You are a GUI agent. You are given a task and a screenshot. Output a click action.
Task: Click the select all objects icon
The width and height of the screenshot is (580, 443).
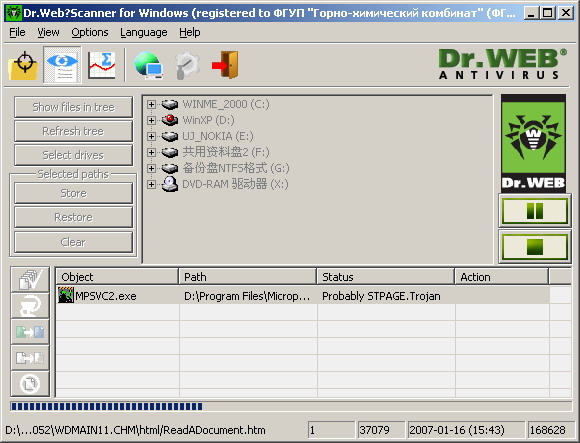tap(30, 280)
